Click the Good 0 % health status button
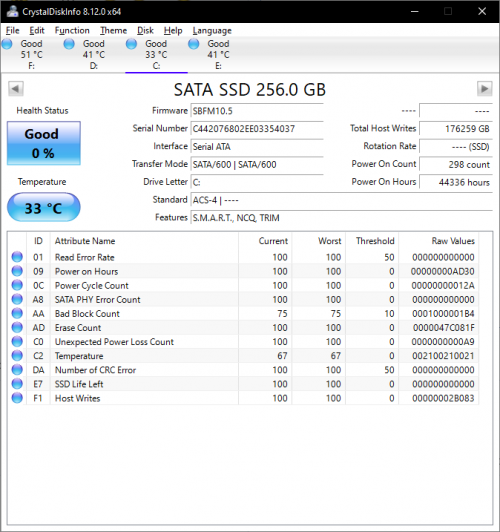500x532 pixels. [44, 143]
